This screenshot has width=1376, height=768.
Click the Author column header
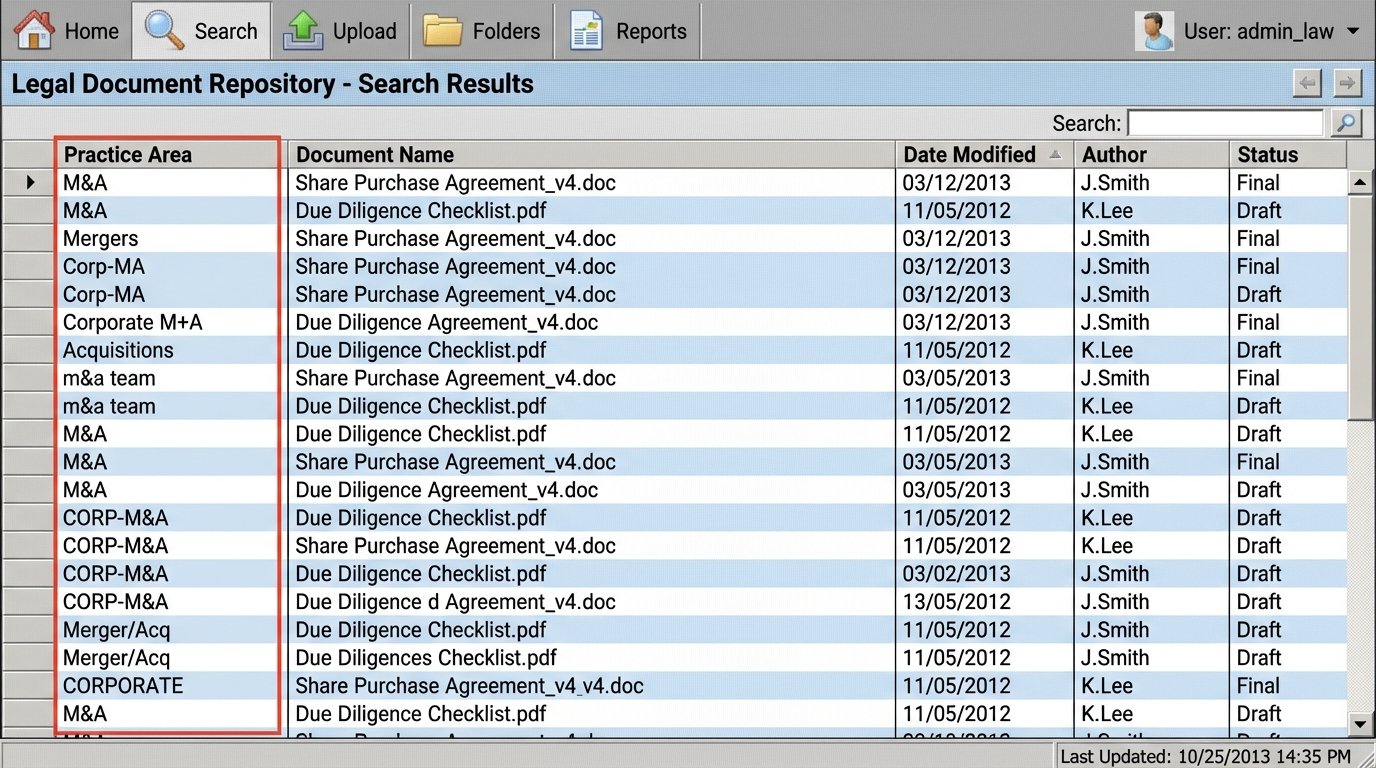coord(1113,155)
